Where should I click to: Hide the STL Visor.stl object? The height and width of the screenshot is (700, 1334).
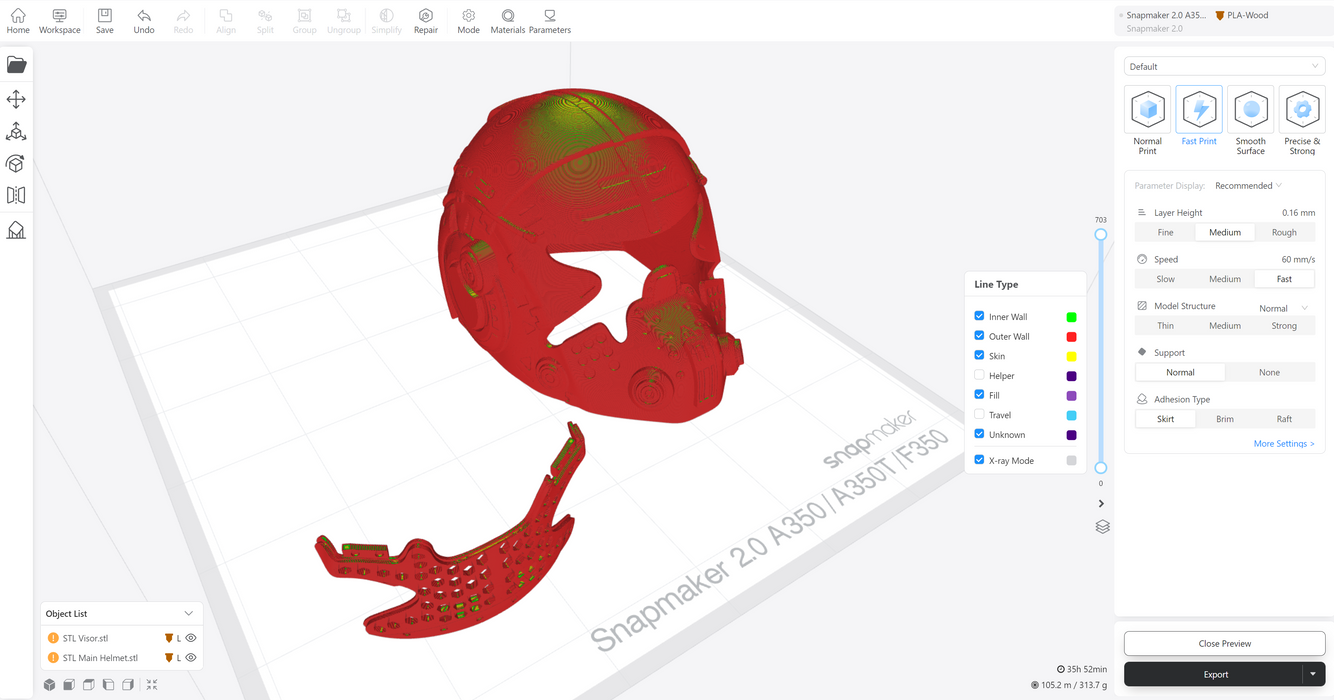click(x=191, y=638)
